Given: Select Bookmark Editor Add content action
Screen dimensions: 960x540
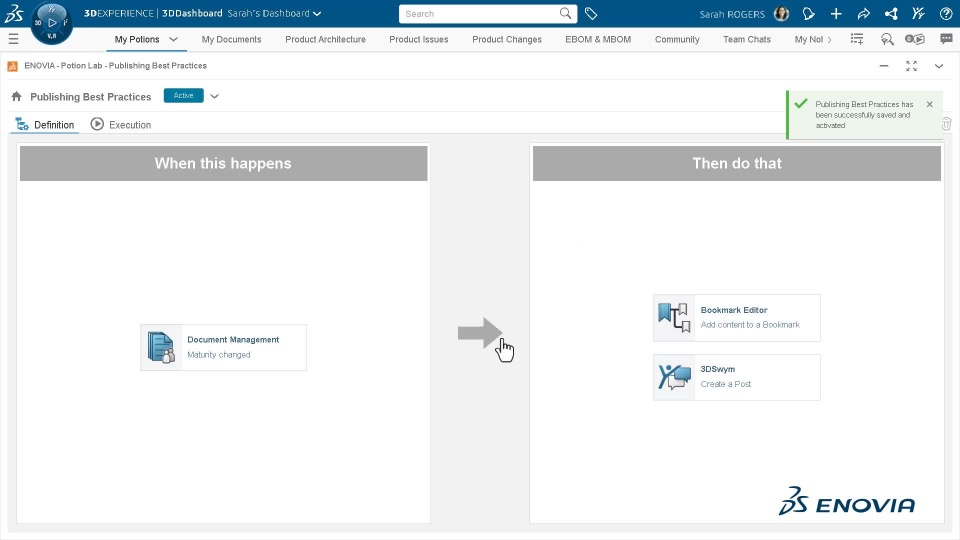Looking at the screenshot, I should coord(737,318).
